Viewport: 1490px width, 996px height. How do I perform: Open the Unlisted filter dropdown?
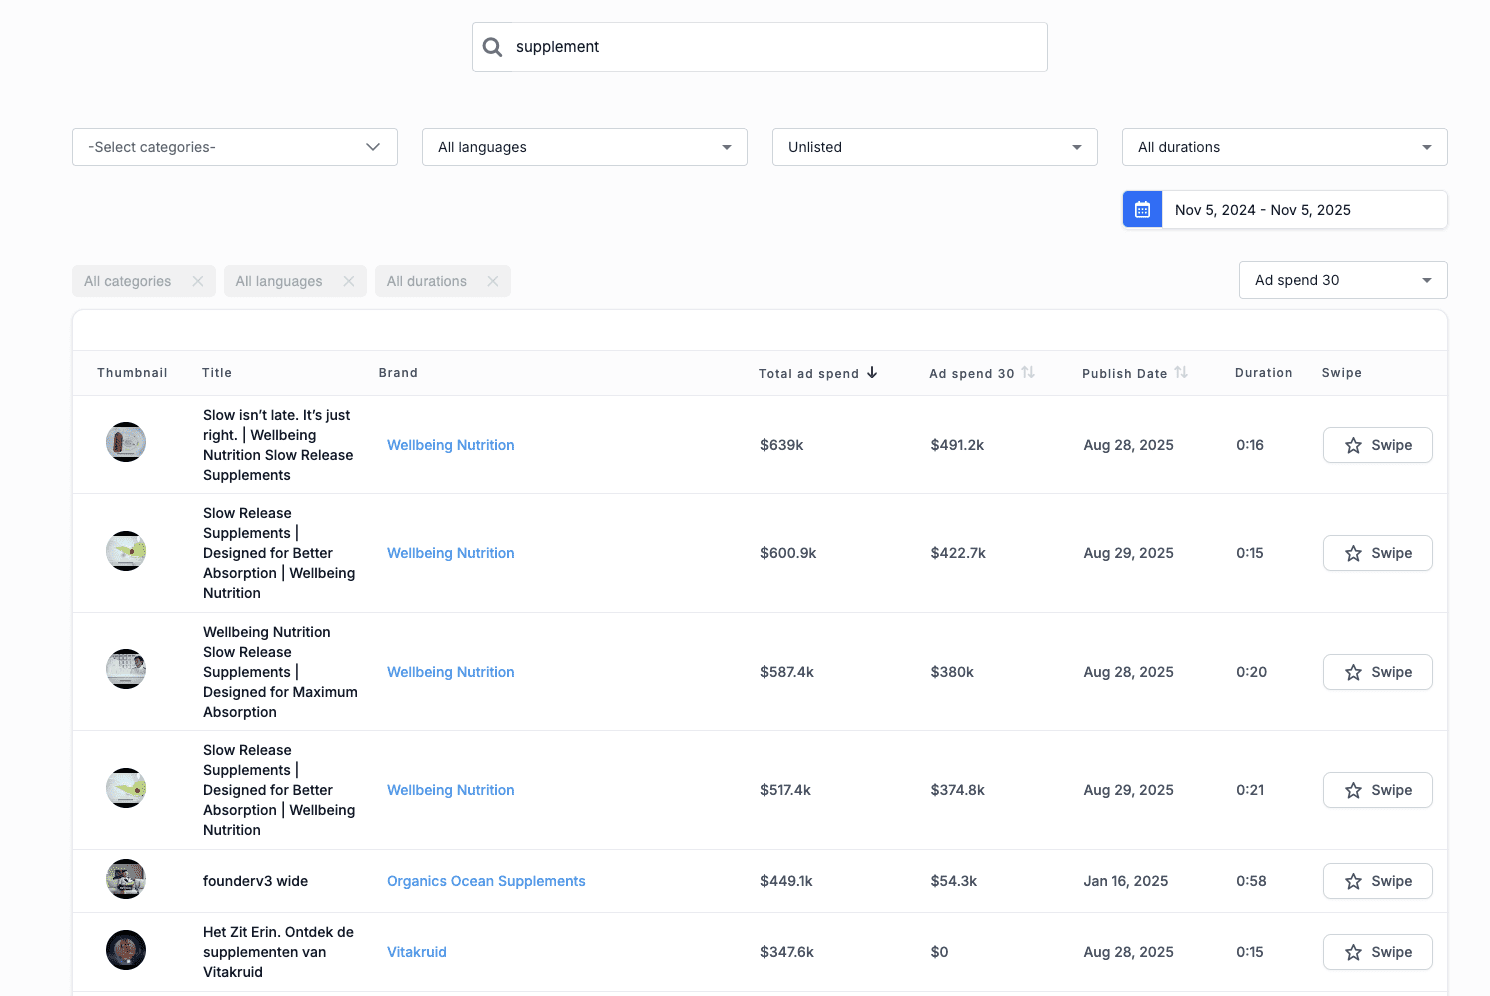pyautogui.click(x=935, y=147)
